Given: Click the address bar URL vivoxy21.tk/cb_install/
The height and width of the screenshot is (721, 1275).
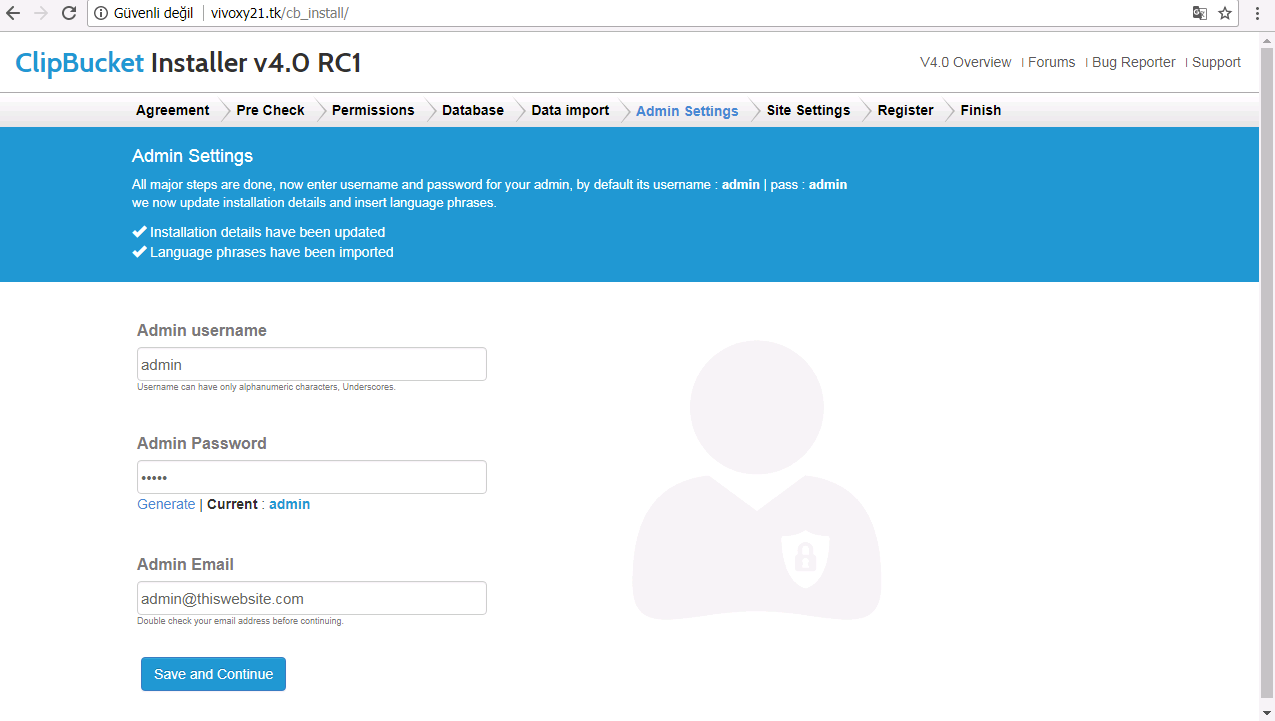Looking at the screenshot, I should (x=279, y=13).
